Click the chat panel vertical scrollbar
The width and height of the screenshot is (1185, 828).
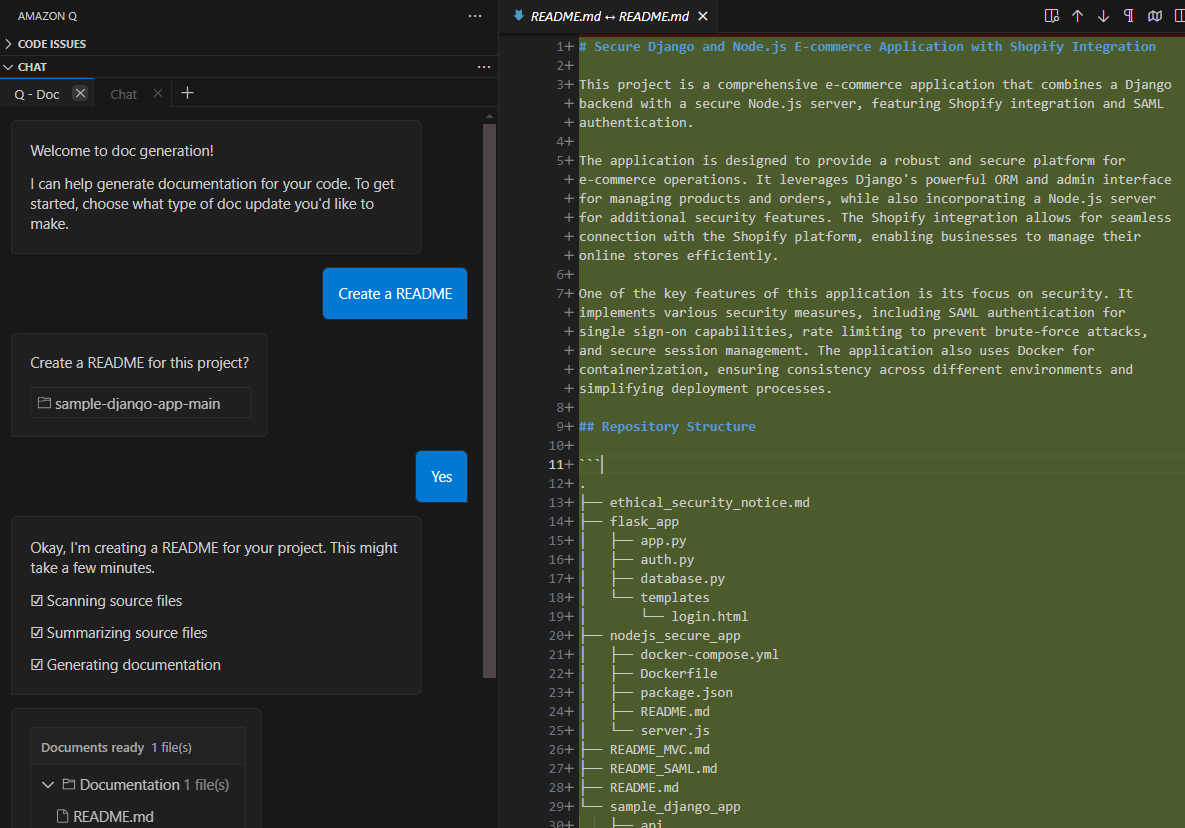click(x=490, y=400)
